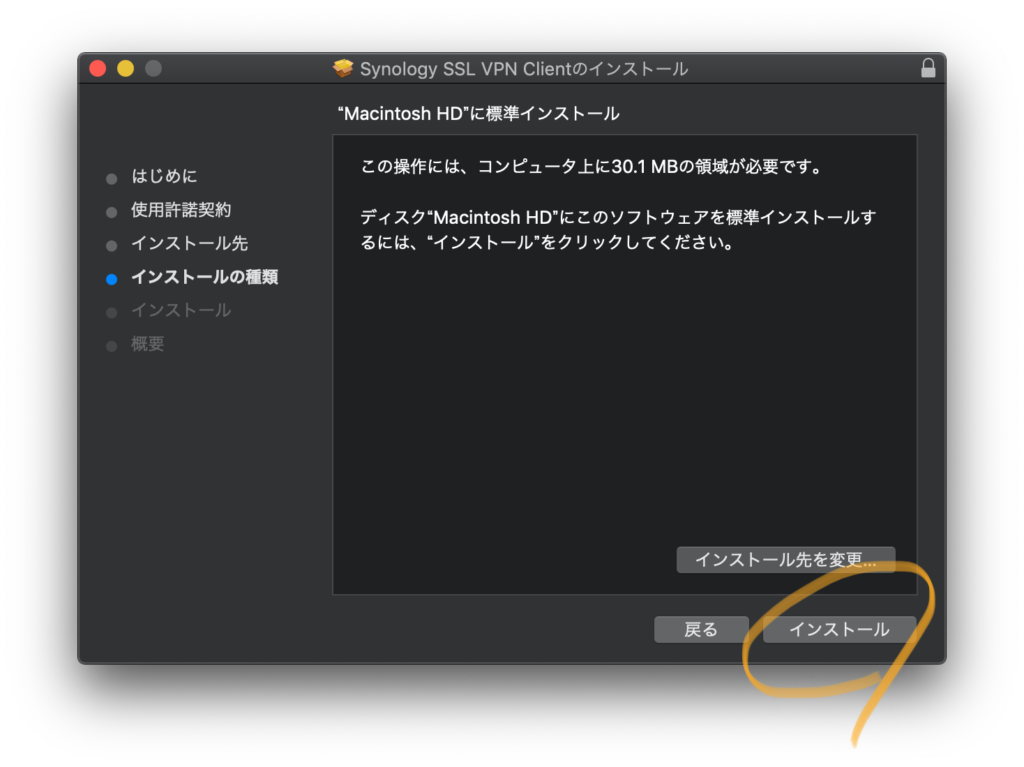Click the dimmed インストール step in sidebar

coord(181,311)
